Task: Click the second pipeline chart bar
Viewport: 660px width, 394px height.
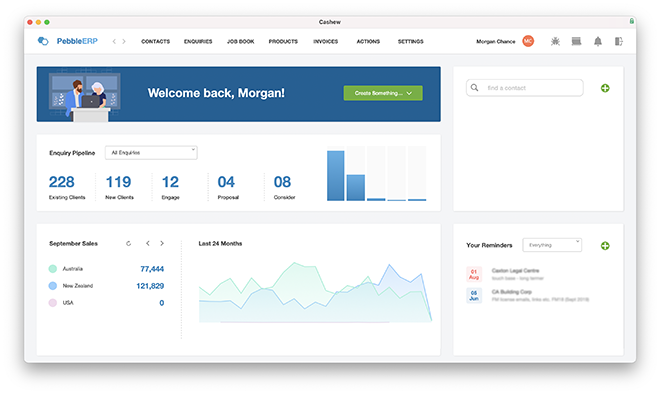Action: (x=356, y=187)
